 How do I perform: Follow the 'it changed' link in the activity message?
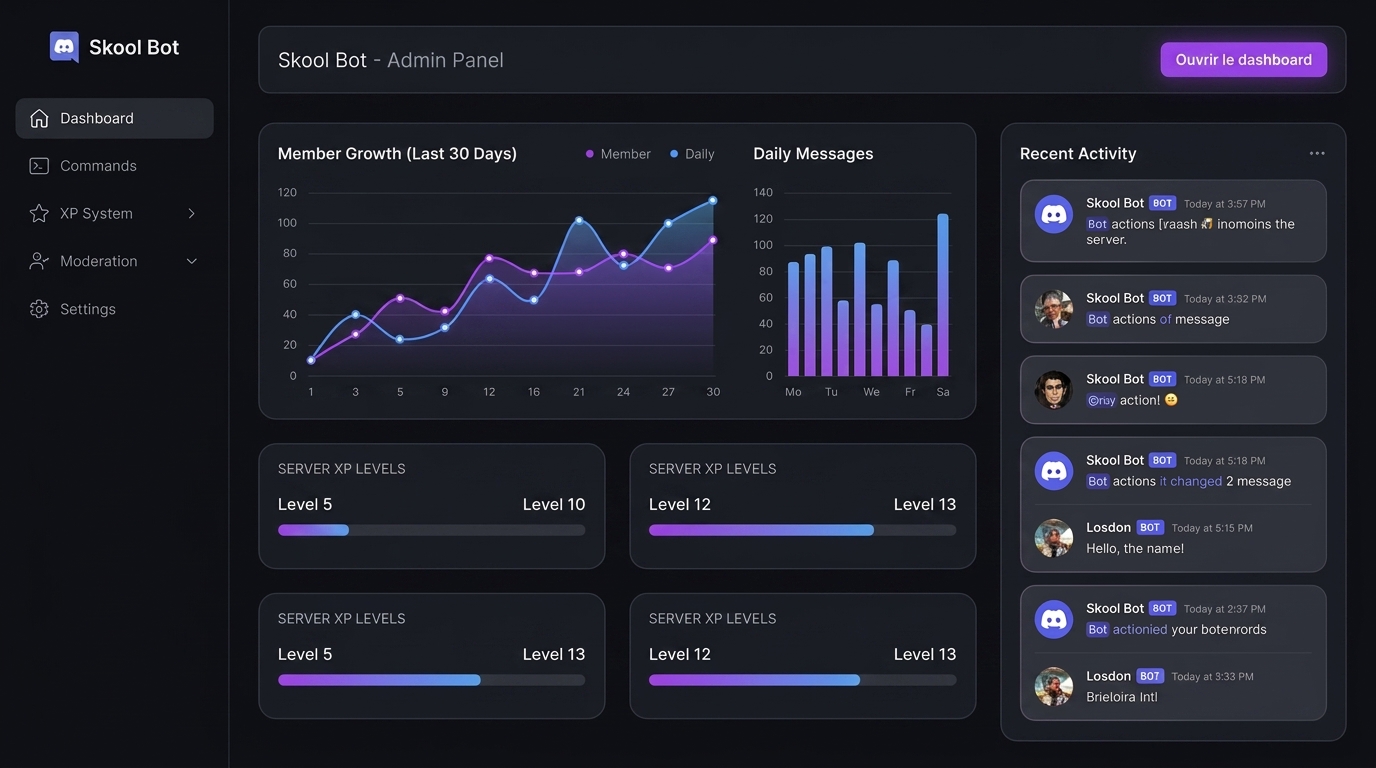pos(1191,481)
